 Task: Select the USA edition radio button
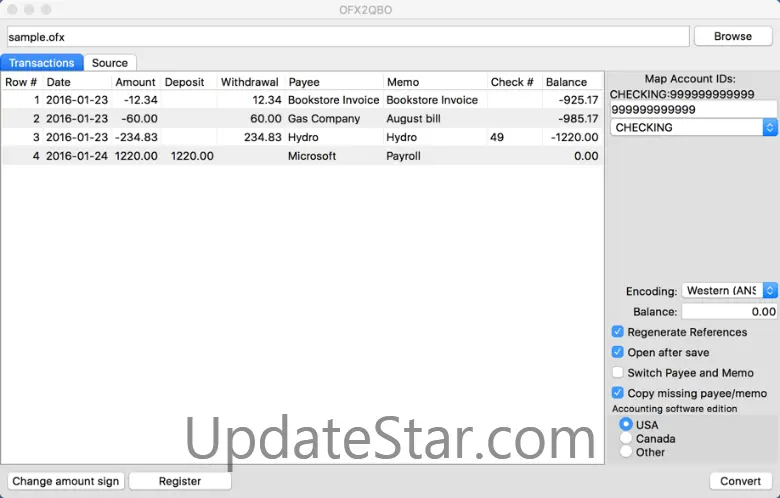626,424
